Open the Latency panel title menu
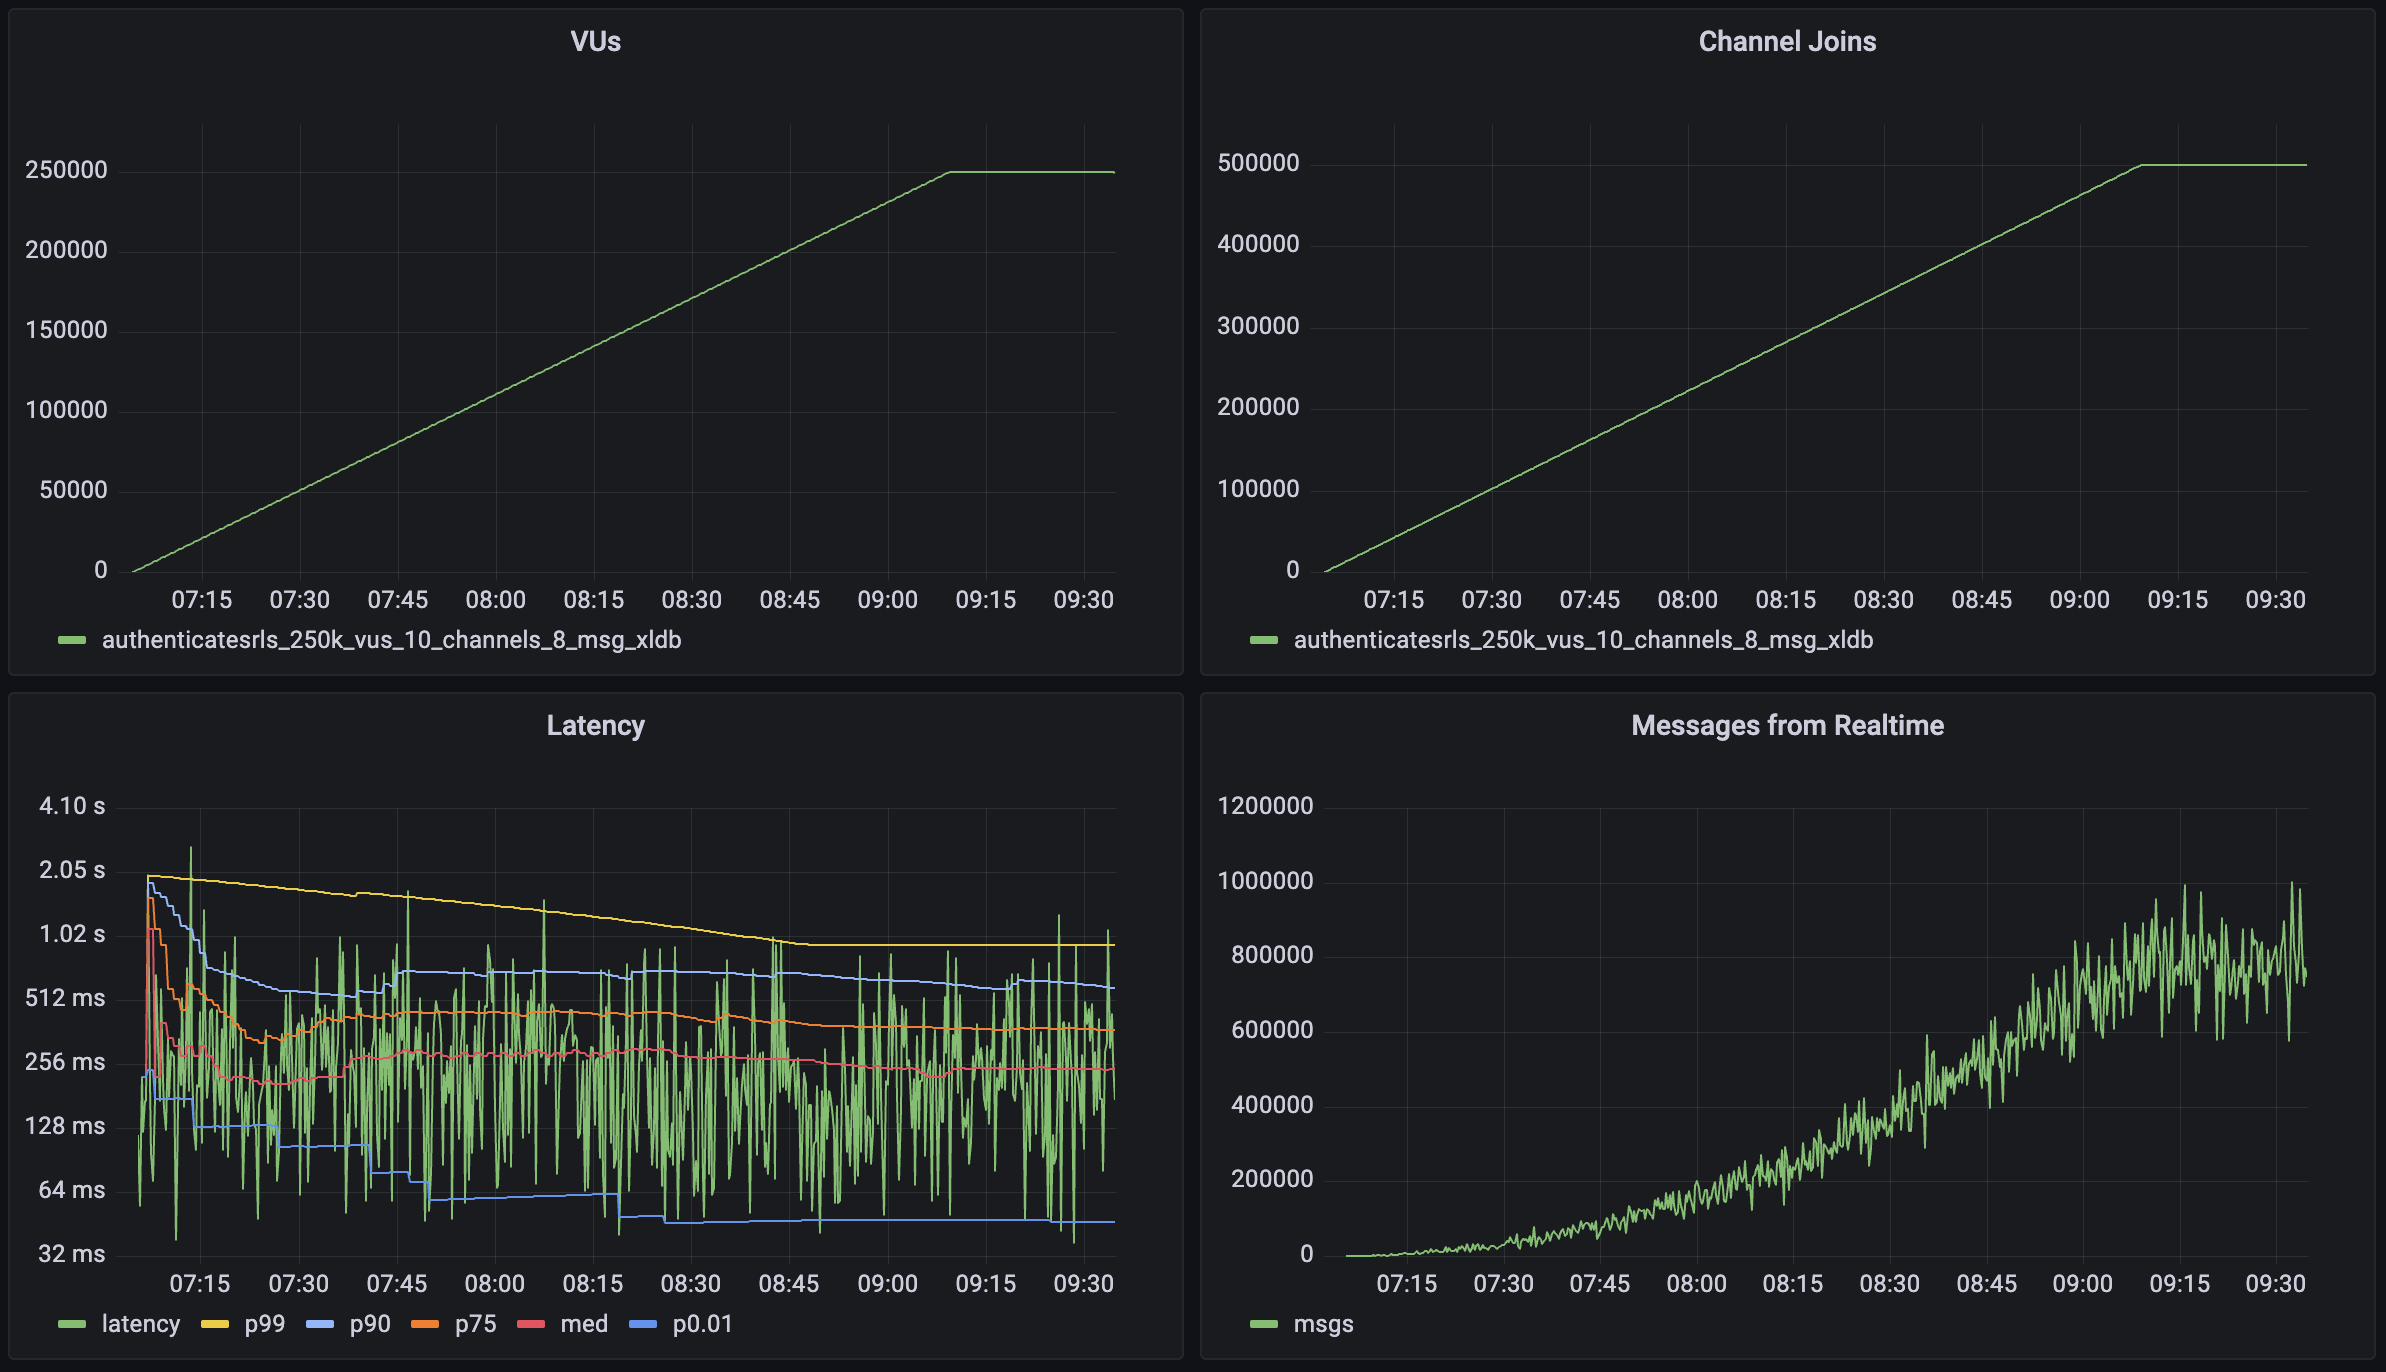2386x1372 pixels. pos(595,725)
